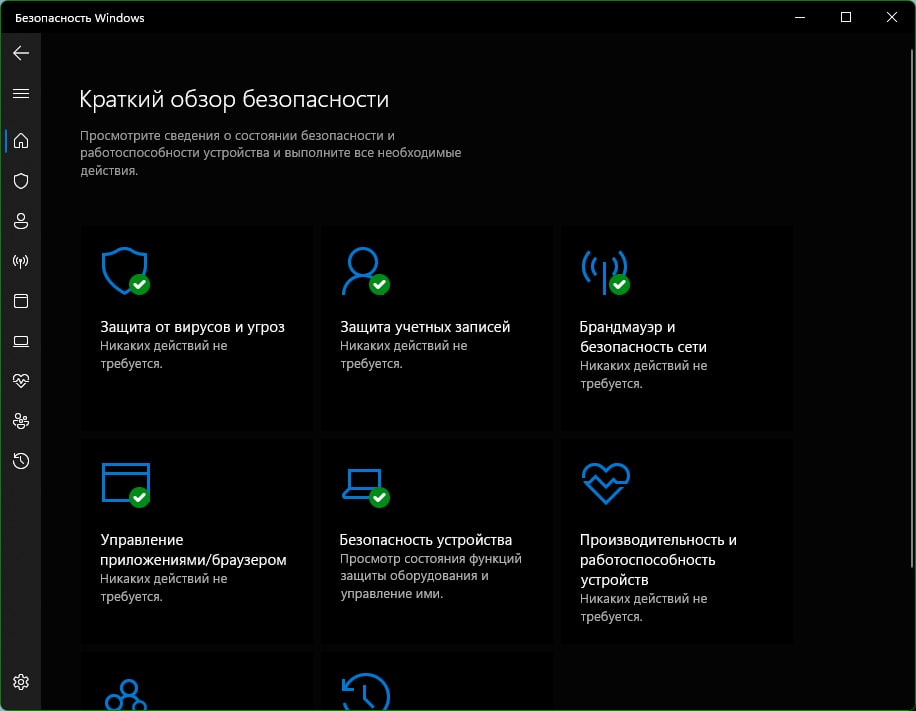Screen dimensions: 916x711
Task: Open firewall and network sidebar icon
Action: [x=21, y=261]
